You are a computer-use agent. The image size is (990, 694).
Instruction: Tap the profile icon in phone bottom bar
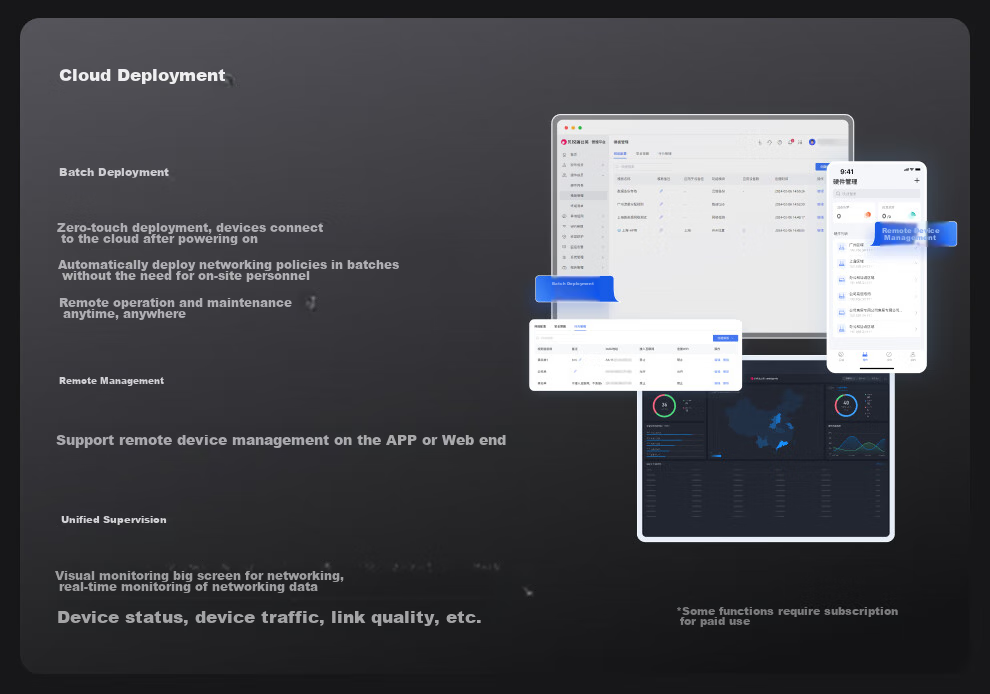pyautogui.click(x=912, y=356)
